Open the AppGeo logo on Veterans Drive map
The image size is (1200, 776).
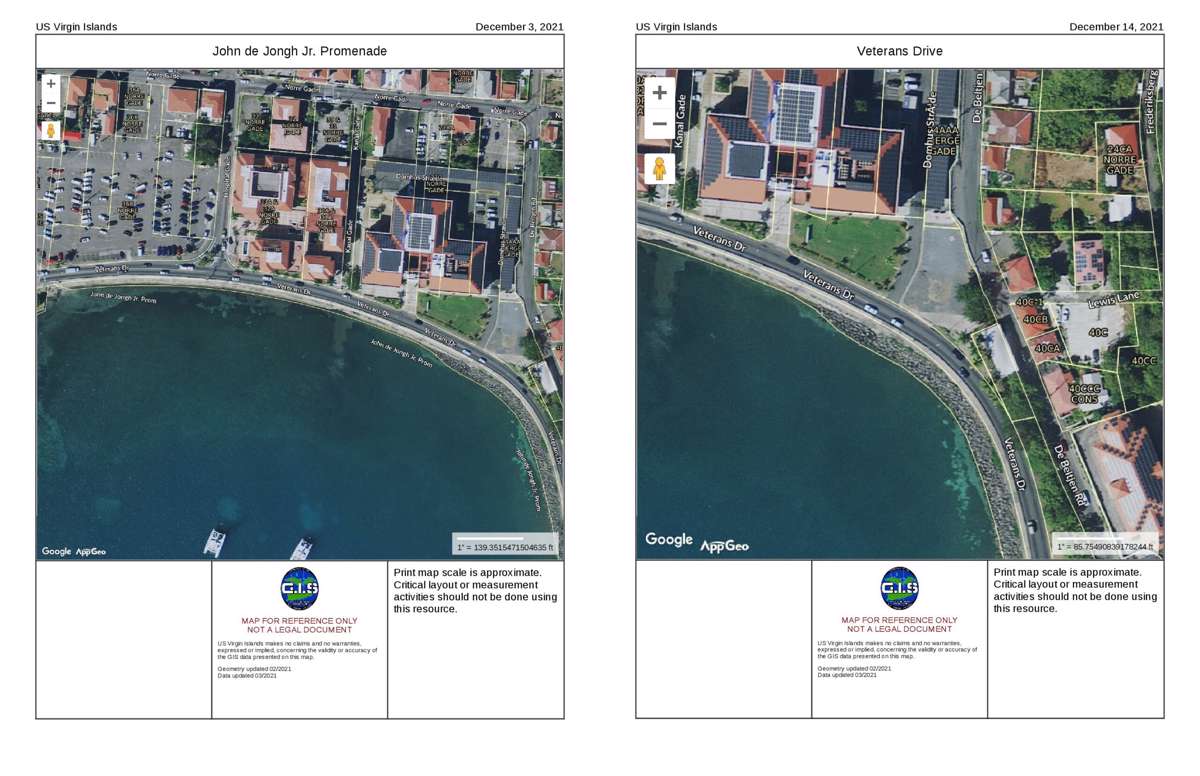tap(724, 546)
